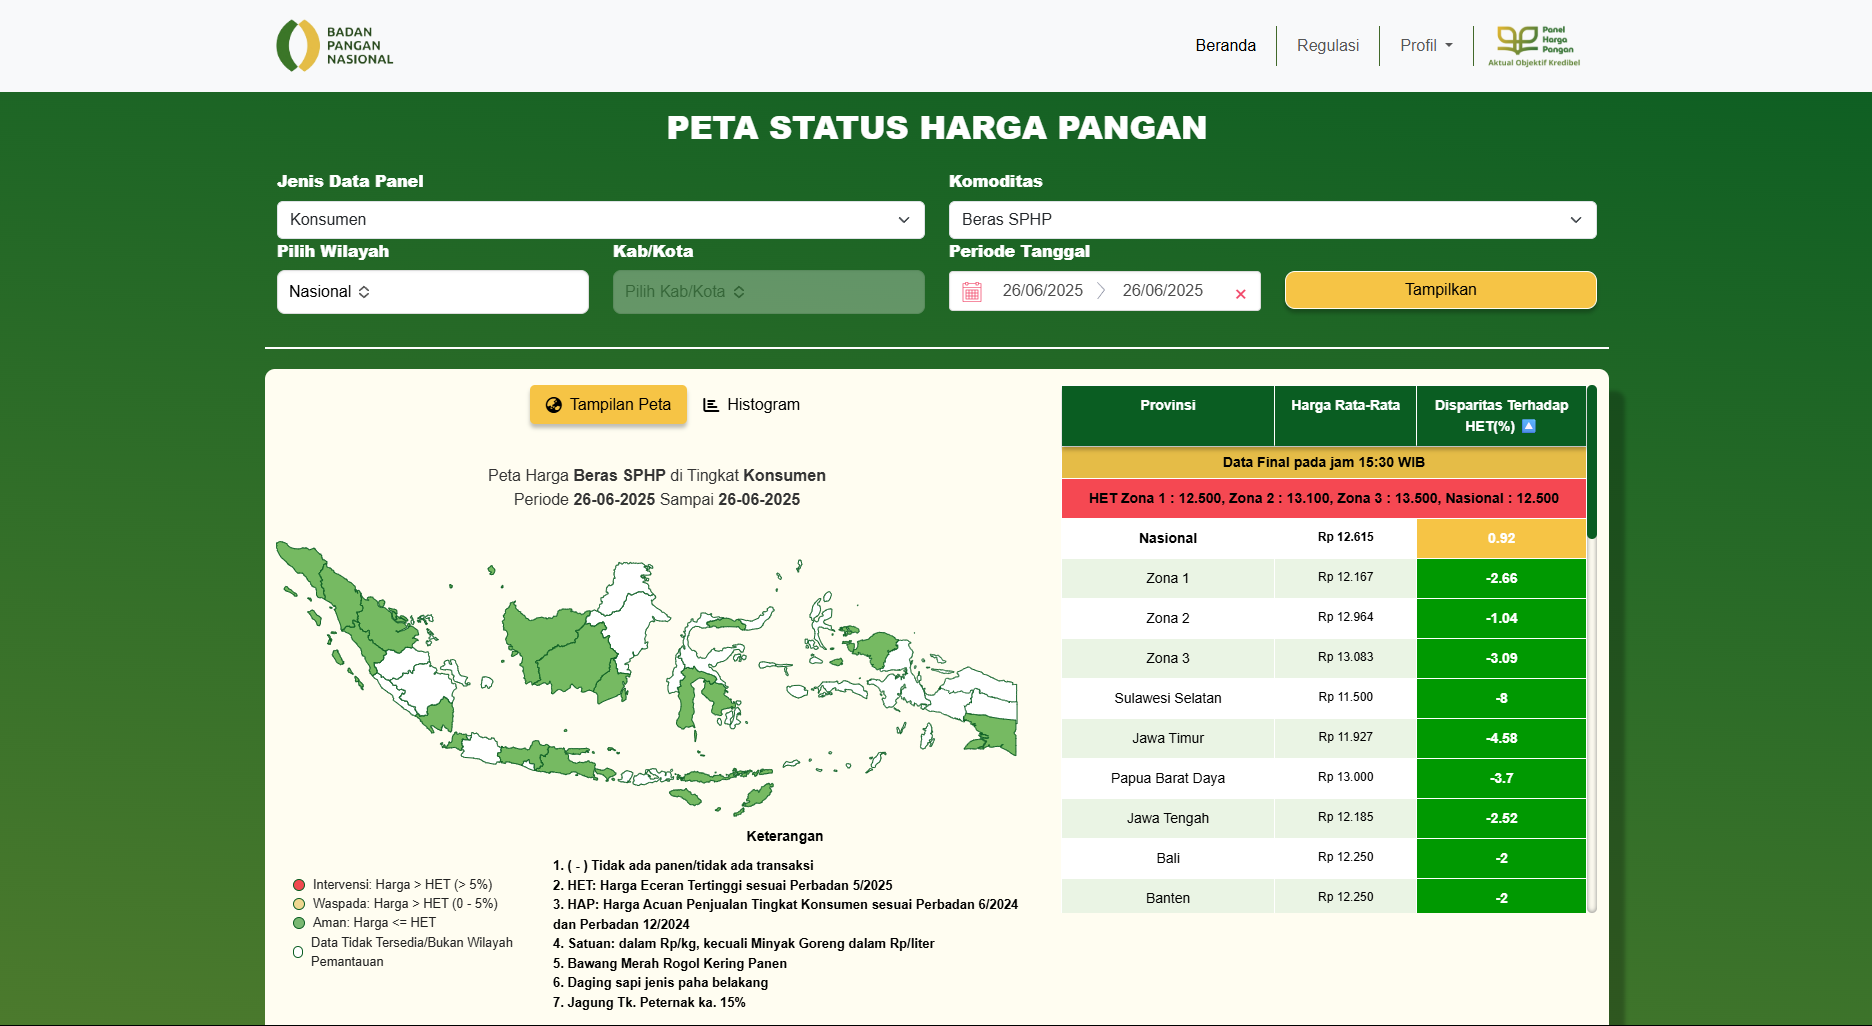Click the Banten row label
The height and width of the screenshot is (1026, 1872).
click(x=1167, y=898)
